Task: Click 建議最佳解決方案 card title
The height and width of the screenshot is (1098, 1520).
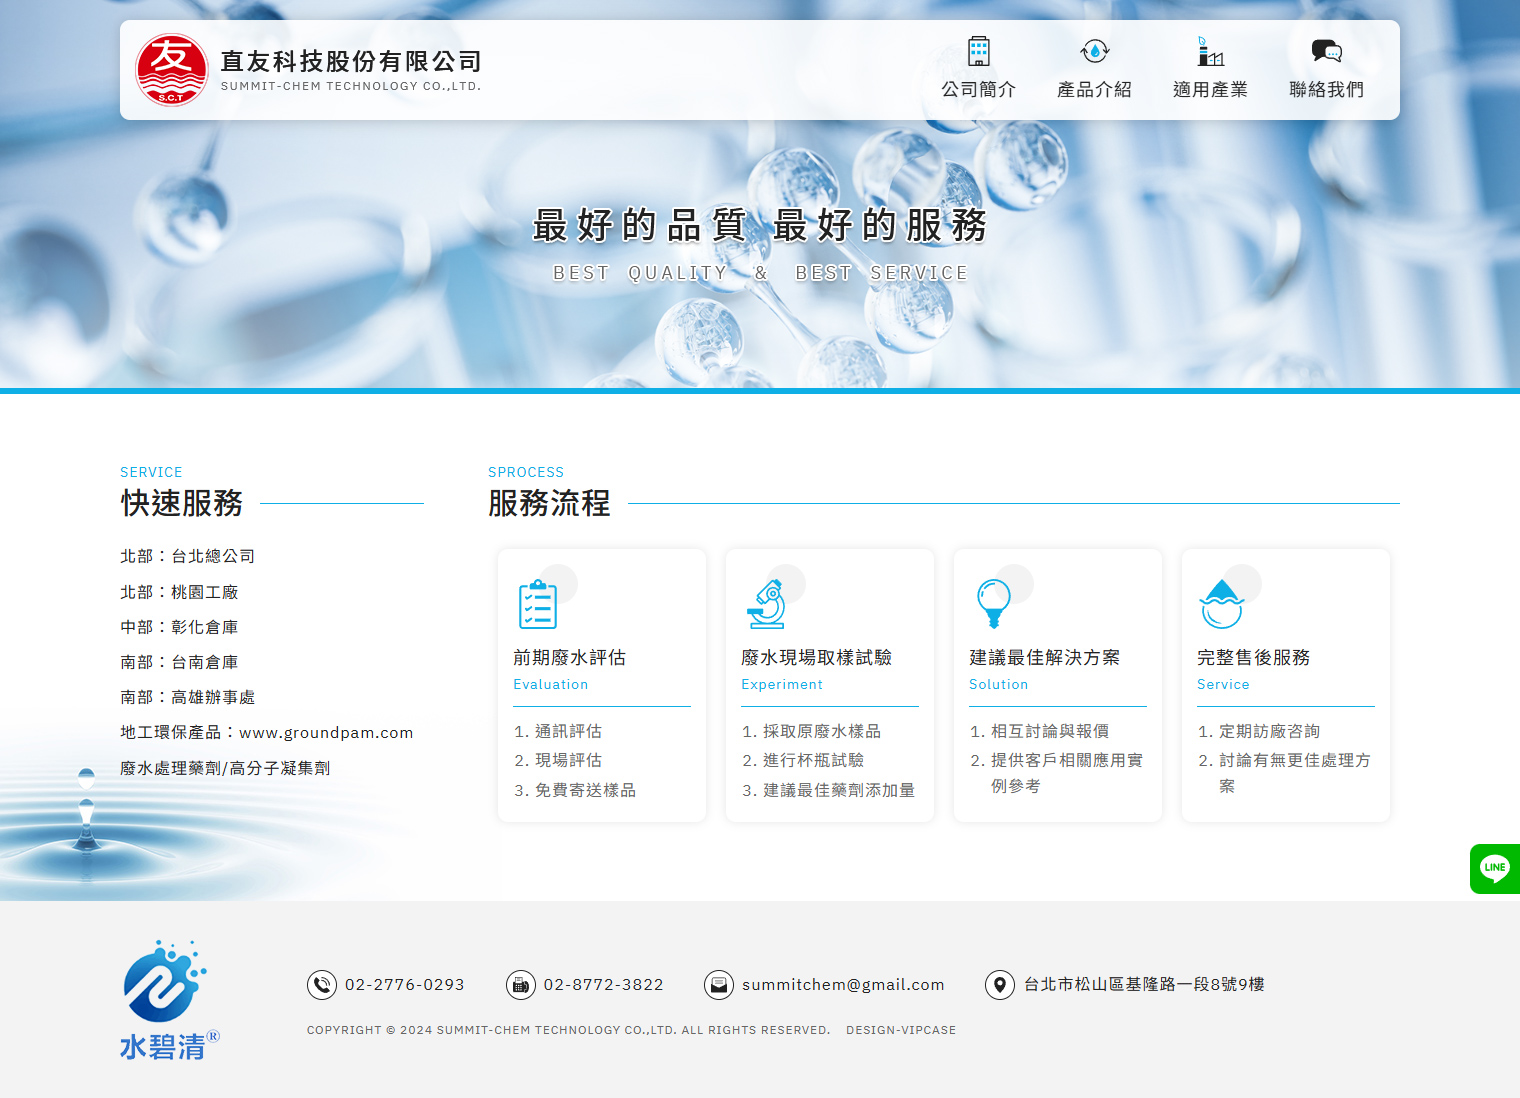Action: click(1045, 657)
